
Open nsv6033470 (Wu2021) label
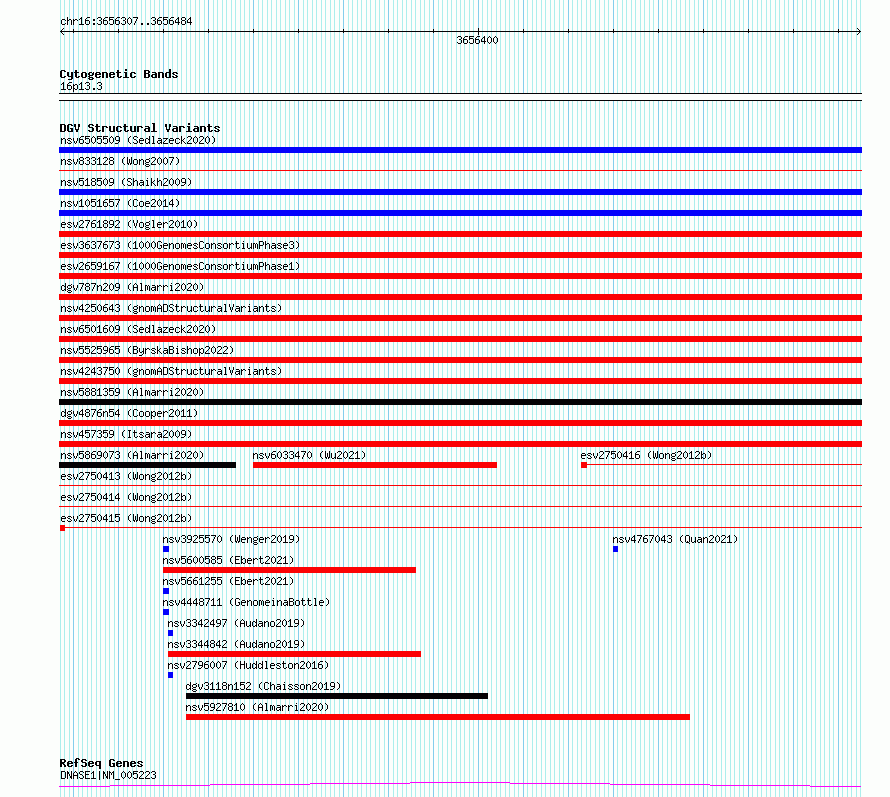click(x=309, y=455)
